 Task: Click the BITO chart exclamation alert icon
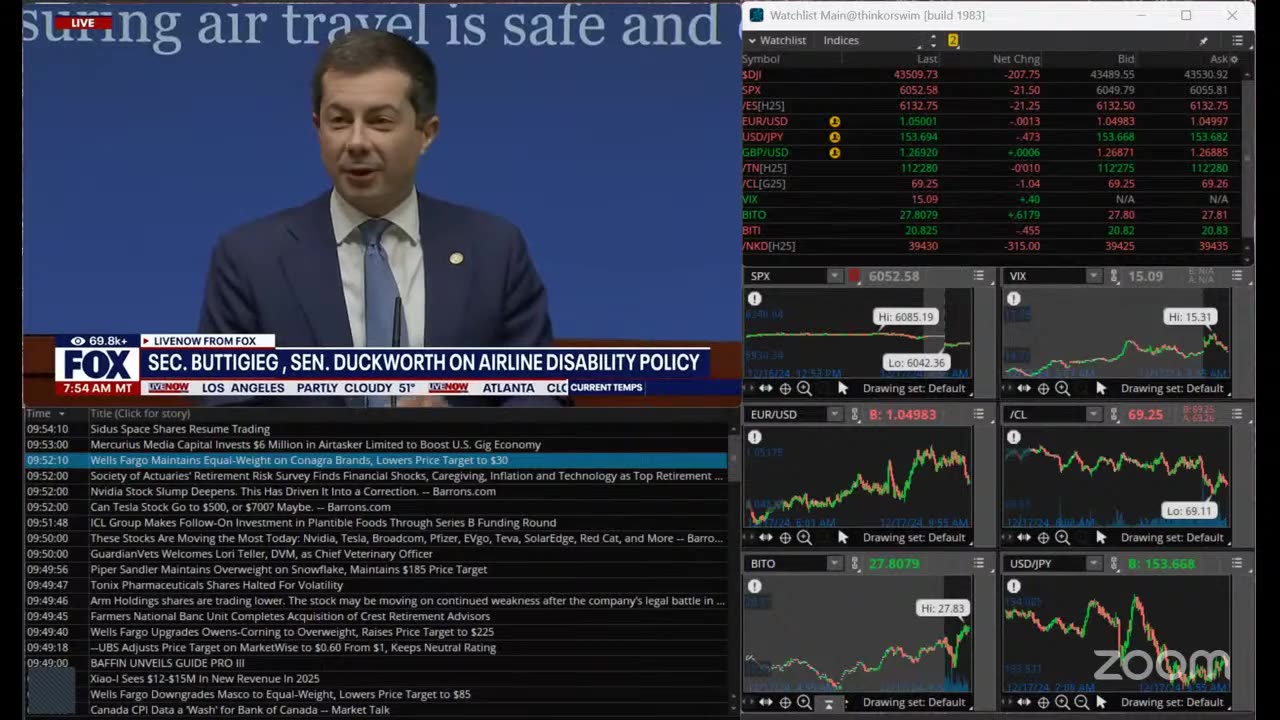[755, 587]
